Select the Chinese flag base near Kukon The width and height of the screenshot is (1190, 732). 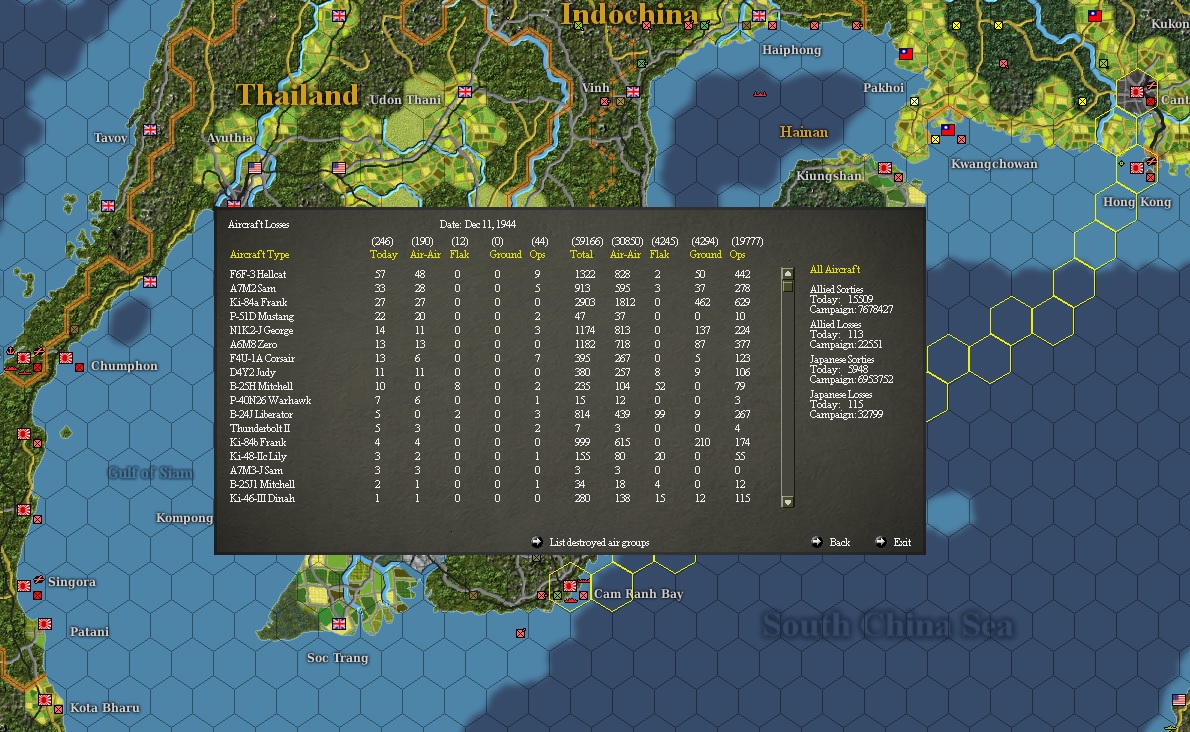click(x=1094, y=16)
